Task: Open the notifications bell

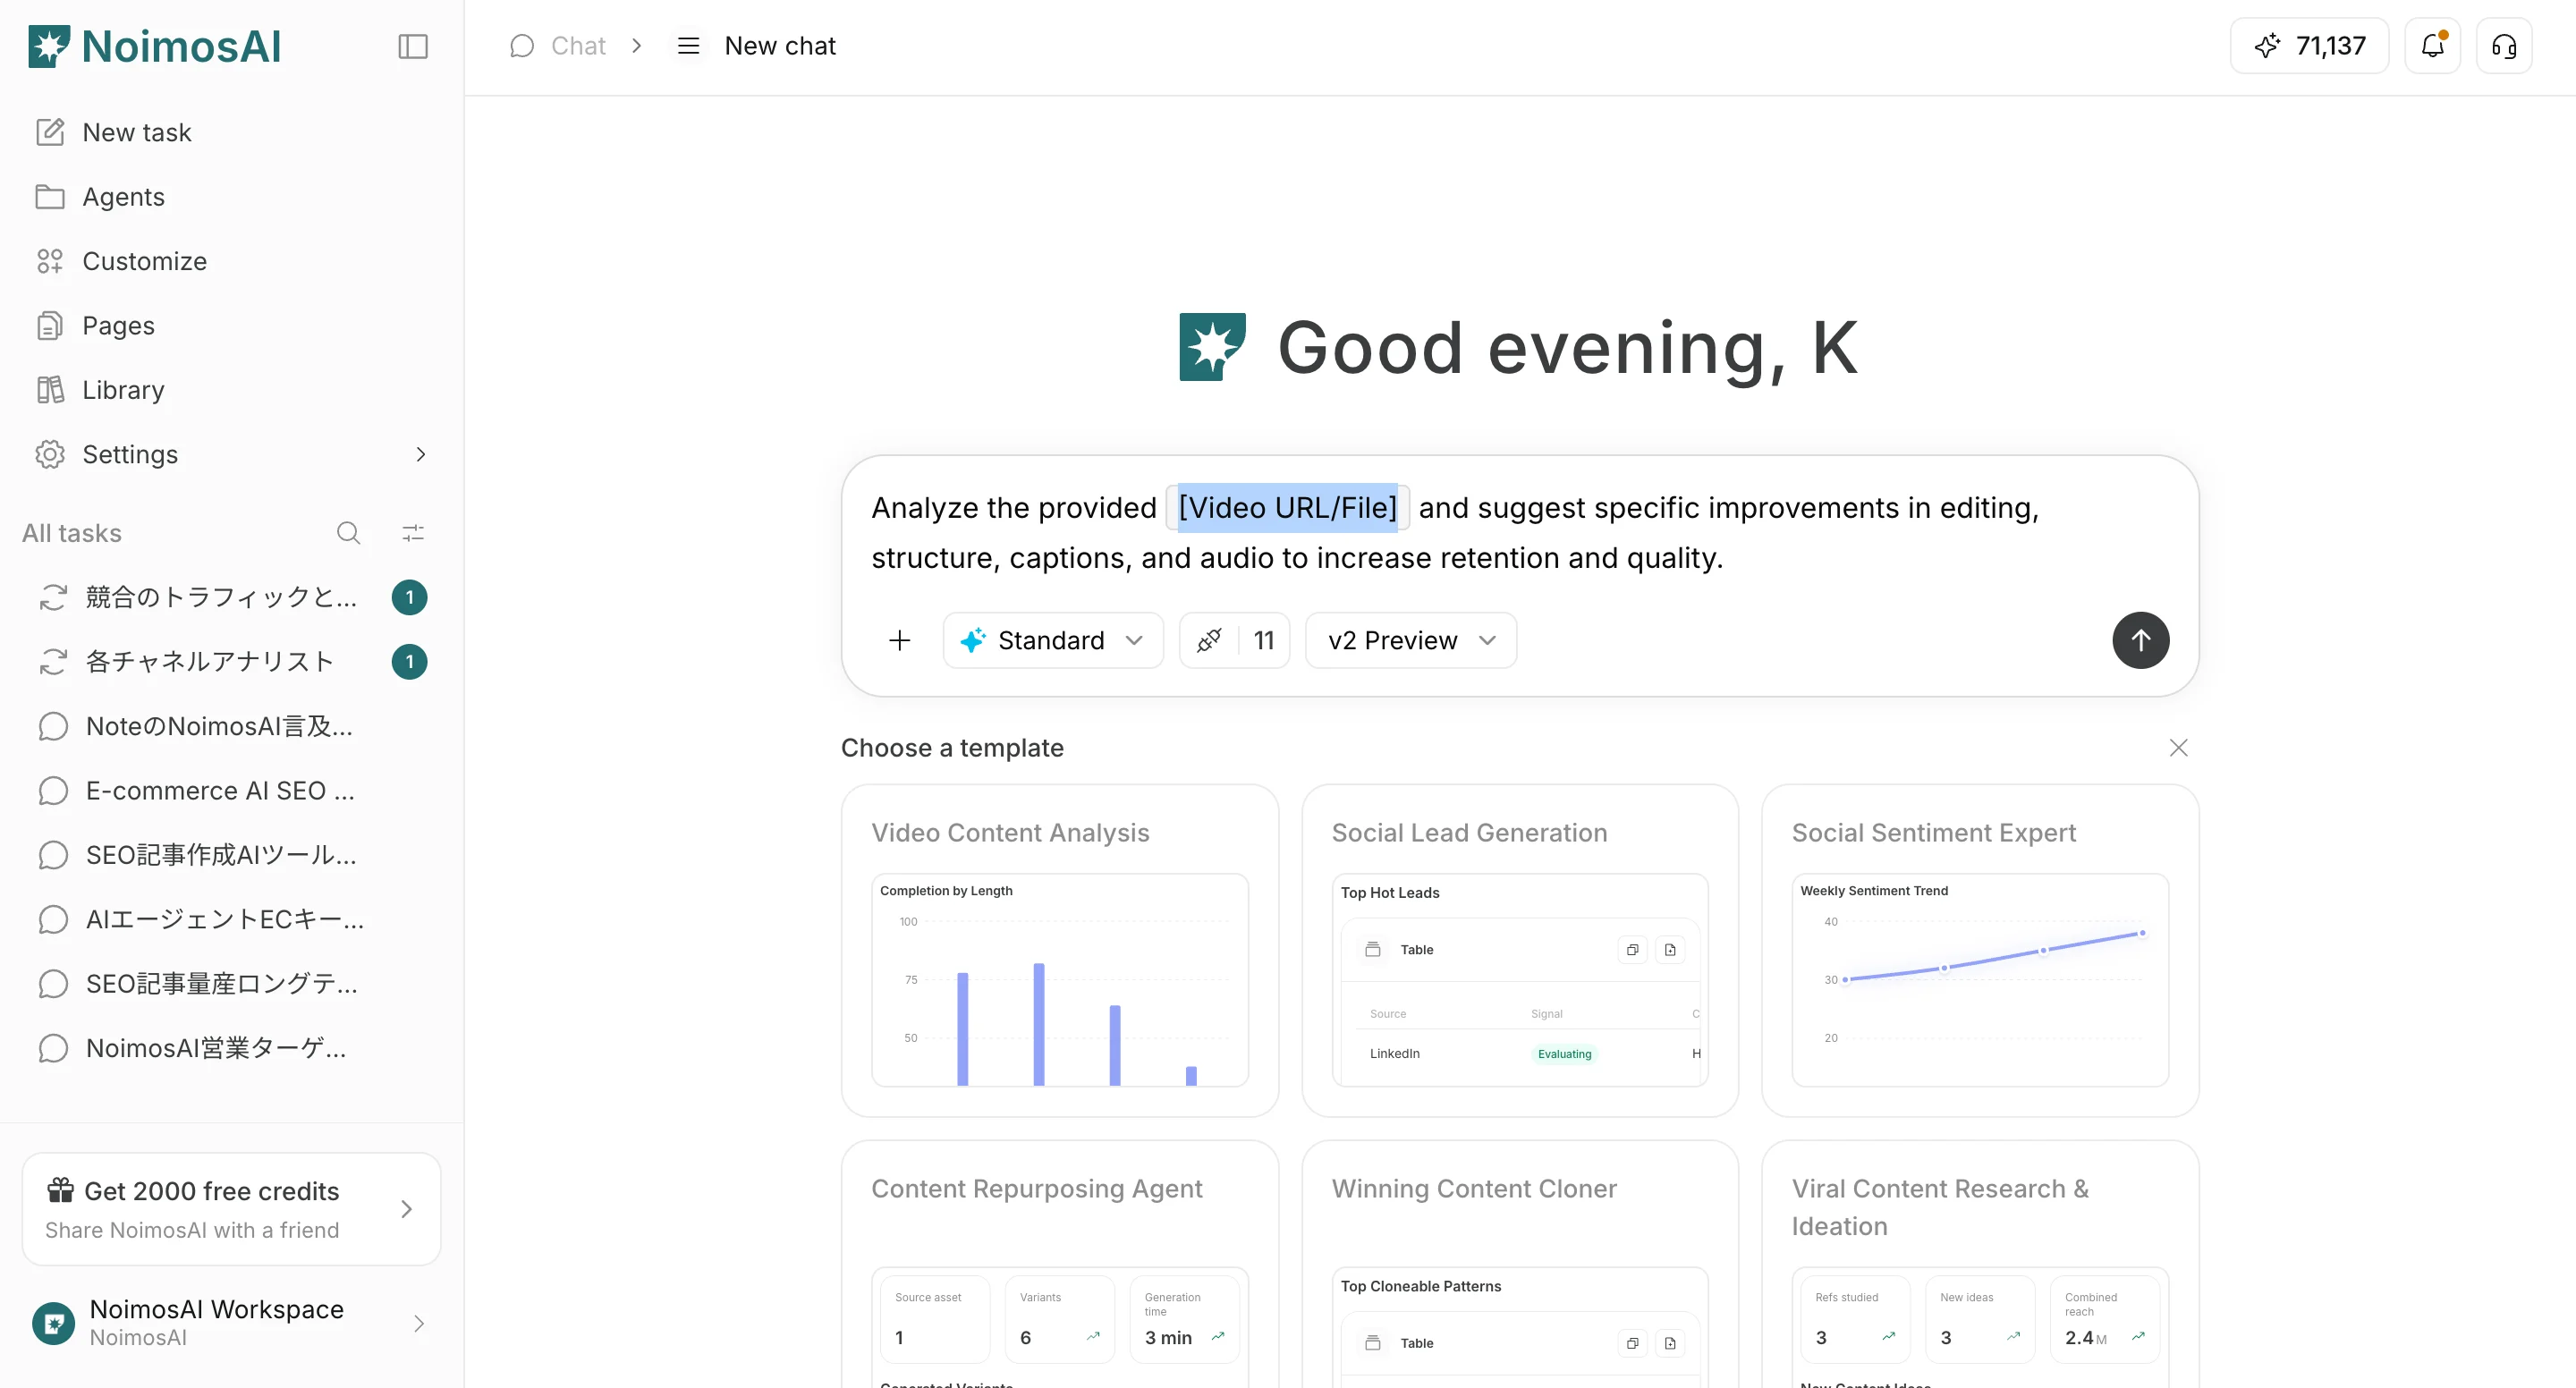Action: click(x=2432, y=46)
